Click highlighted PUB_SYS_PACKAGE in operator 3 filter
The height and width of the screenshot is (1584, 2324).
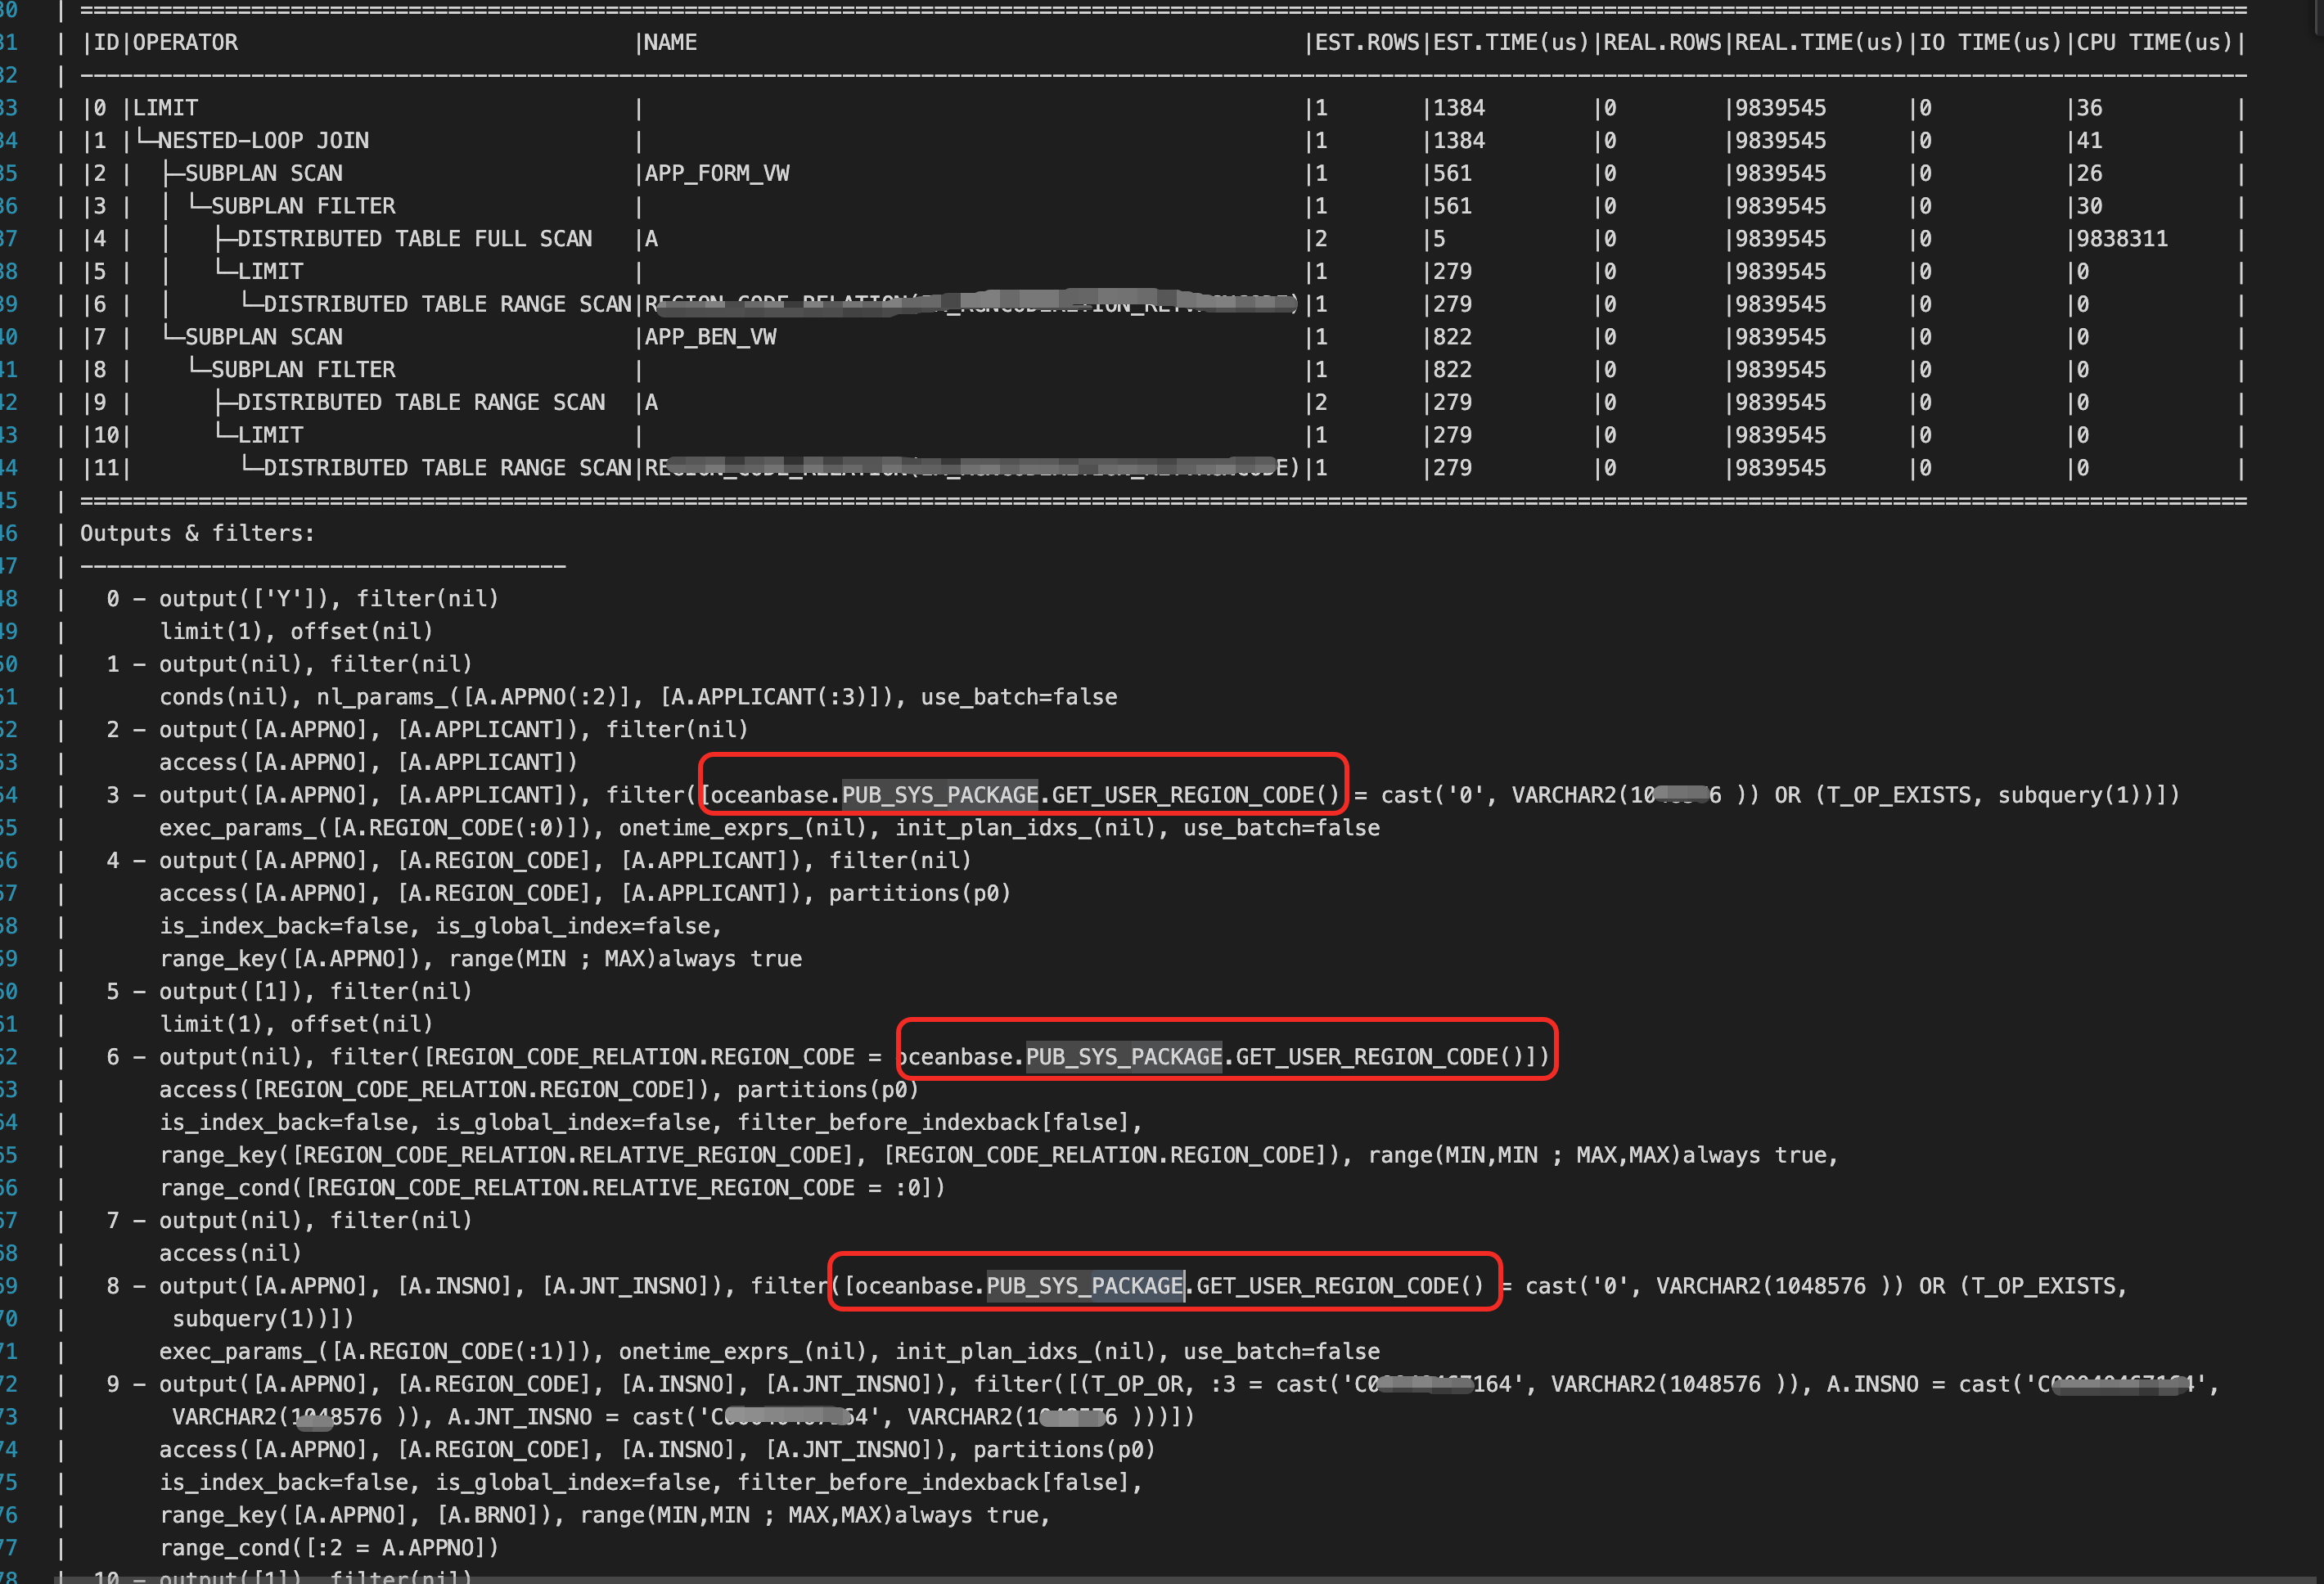(x=940, y=795)
